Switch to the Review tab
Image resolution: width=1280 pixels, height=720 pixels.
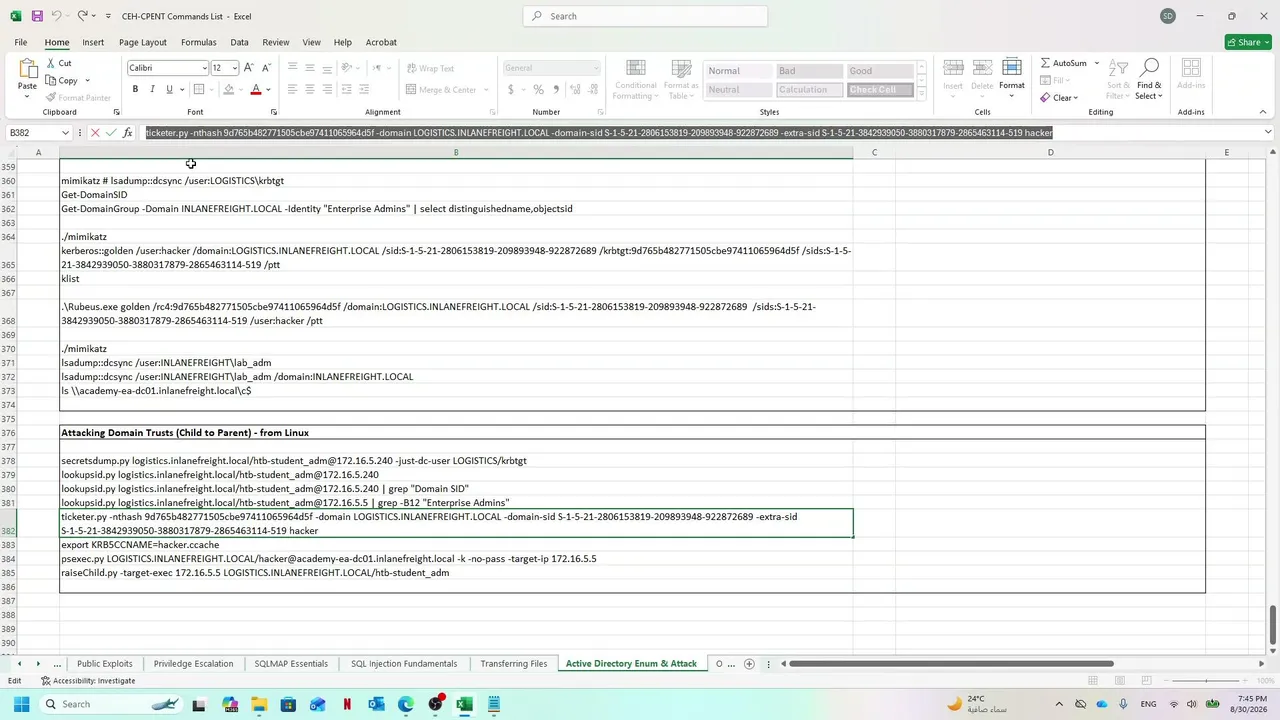(275, 42)
